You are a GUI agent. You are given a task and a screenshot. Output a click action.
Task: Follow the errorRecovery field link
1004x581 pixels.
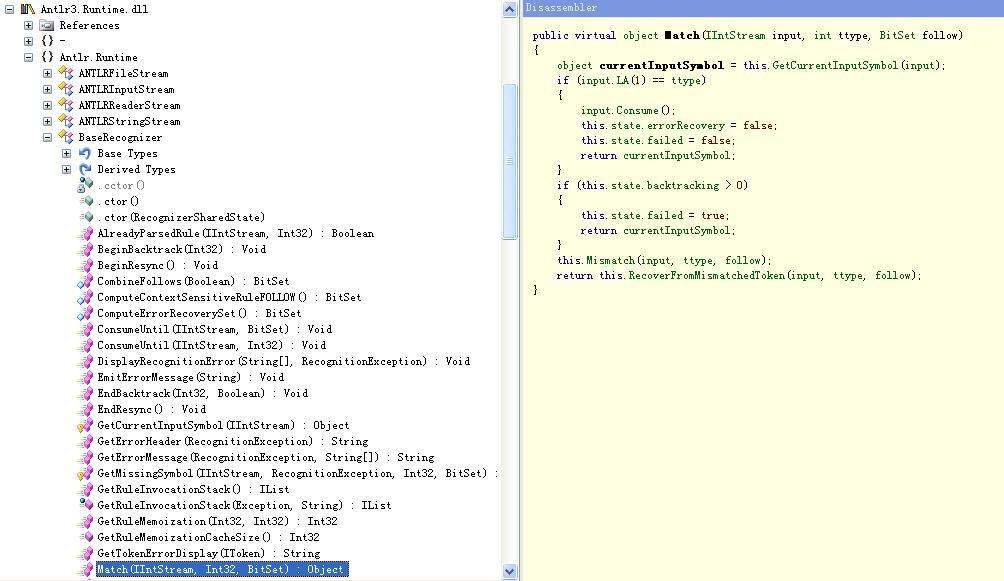tap(685, 126)
